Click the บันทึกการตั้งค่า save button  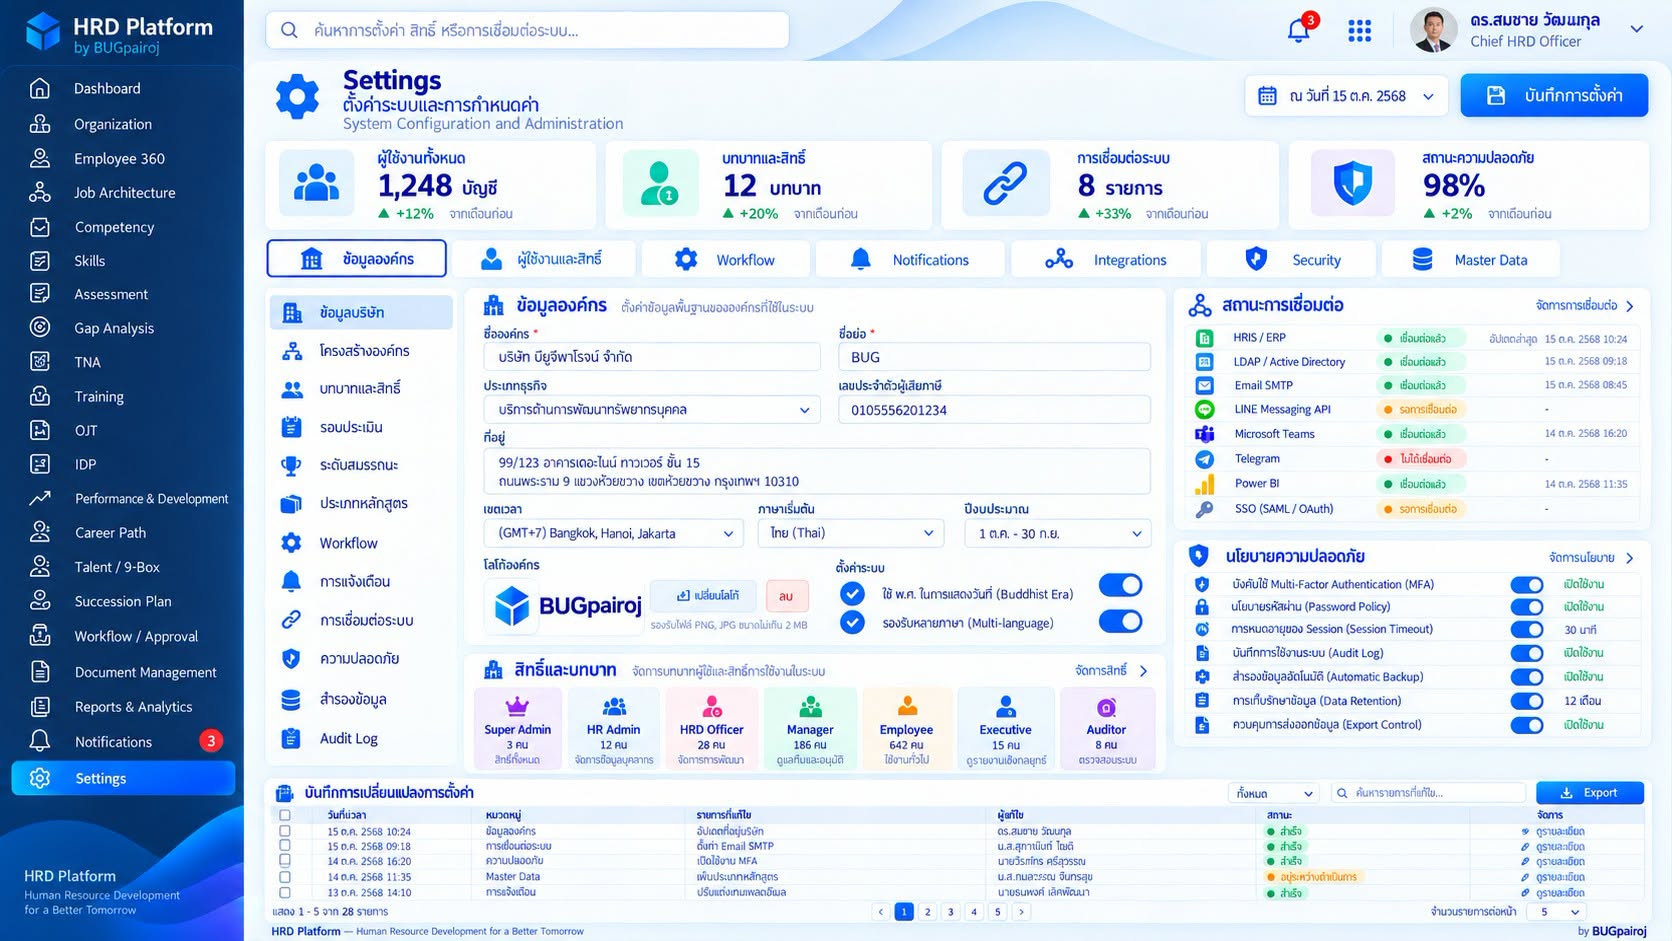click(1554, 96)
